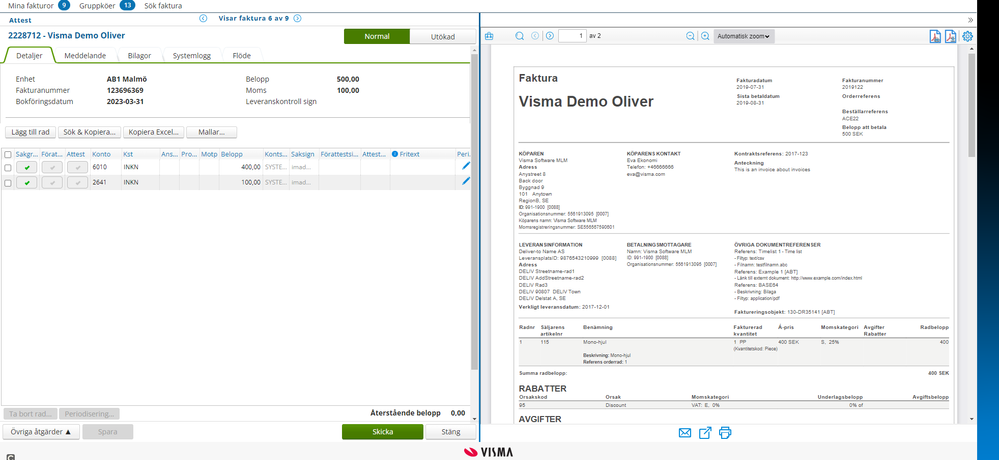Toggle Attest checkmark on row 6010
The width and height of the screenshot is (999, 460).
pyautogui.click(x=78, y=167)
